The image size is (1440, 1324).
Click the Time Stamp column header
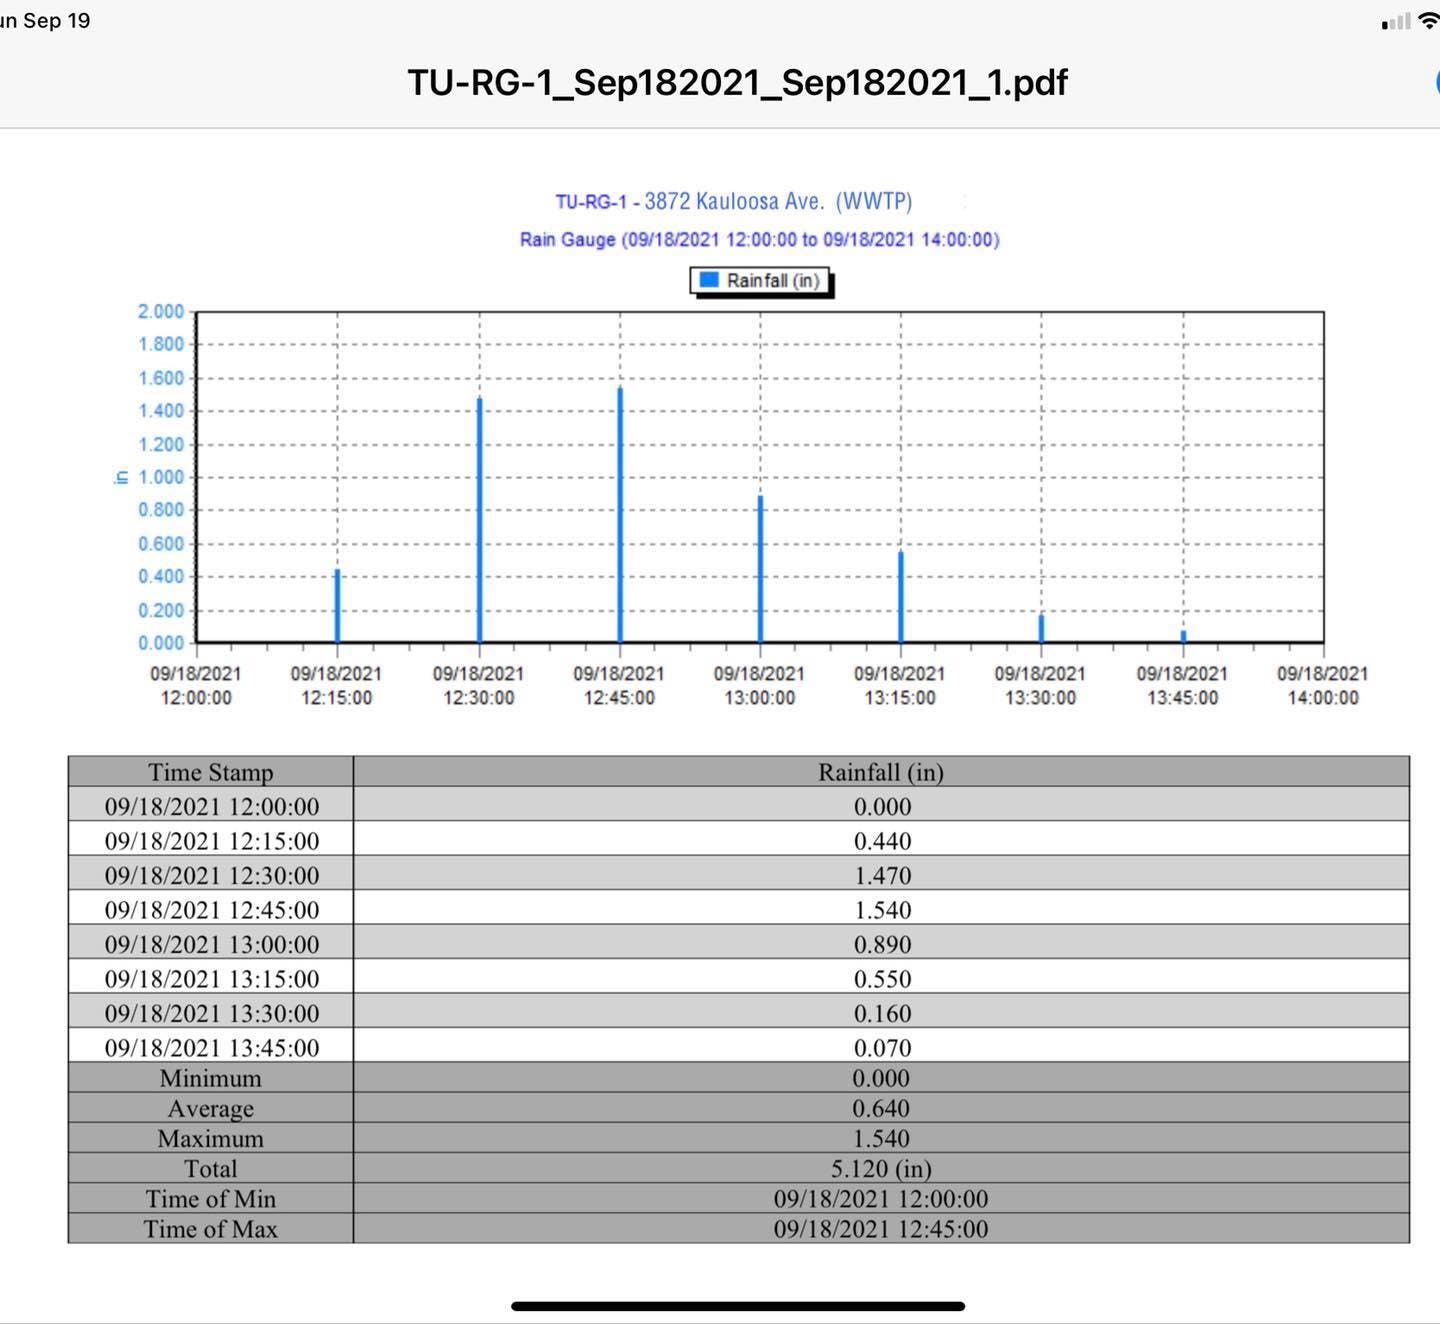[210, 772]
